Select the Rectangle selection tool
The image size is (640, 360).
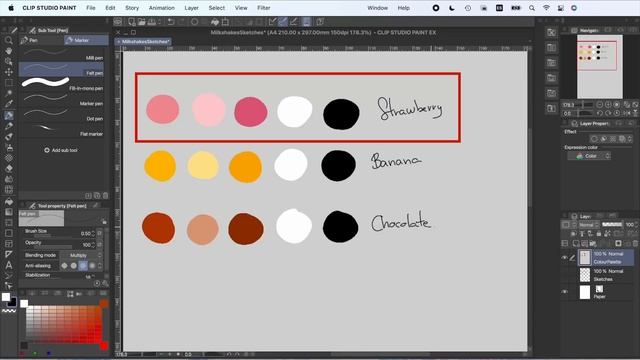coord(9,83)
